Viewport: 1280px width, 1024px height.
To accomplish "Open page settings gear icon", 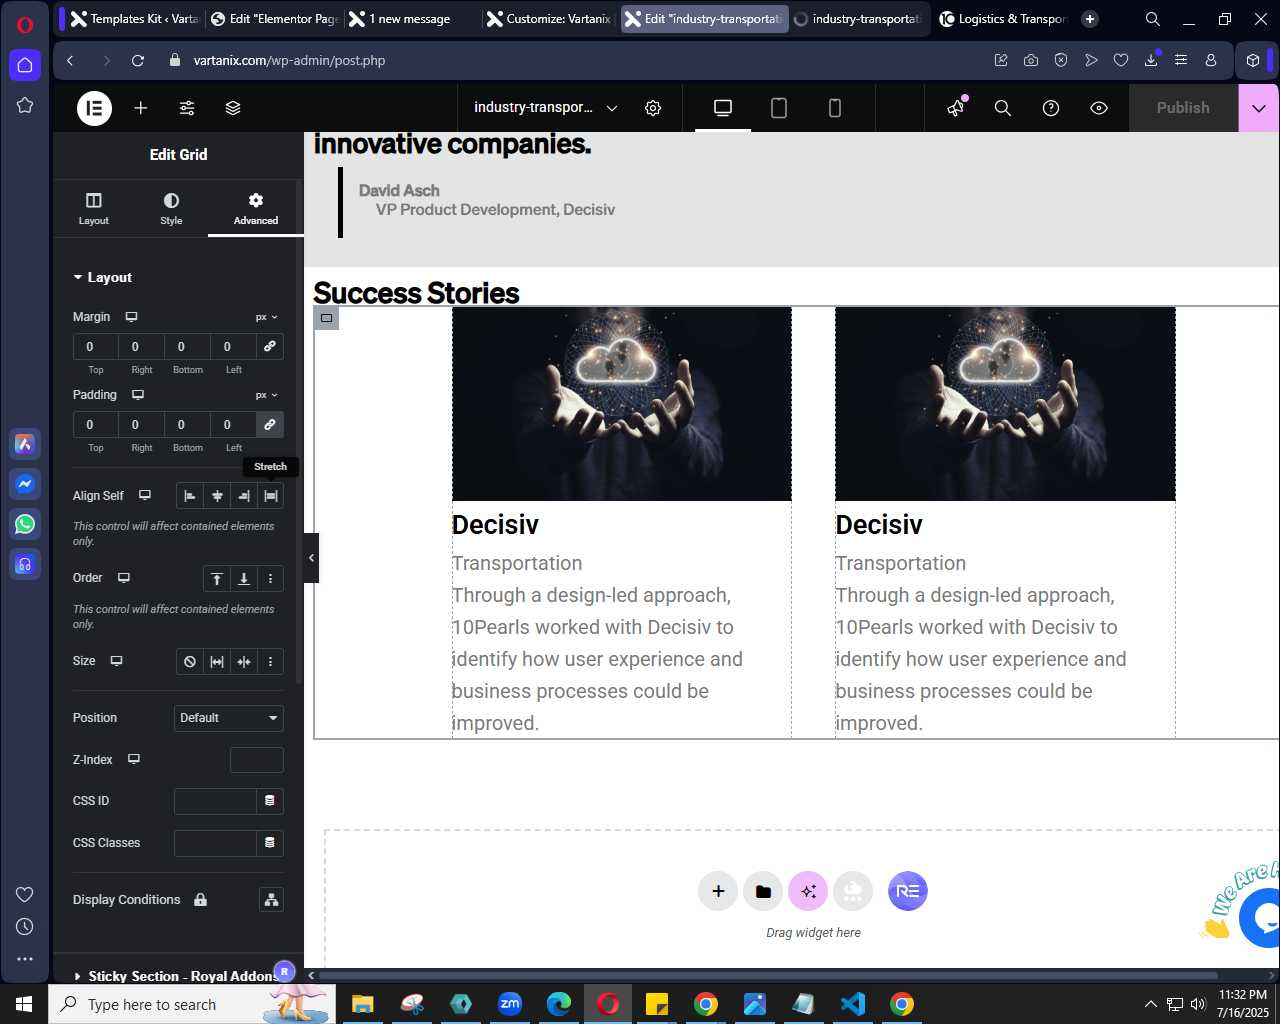I will (x=653, y=108).
